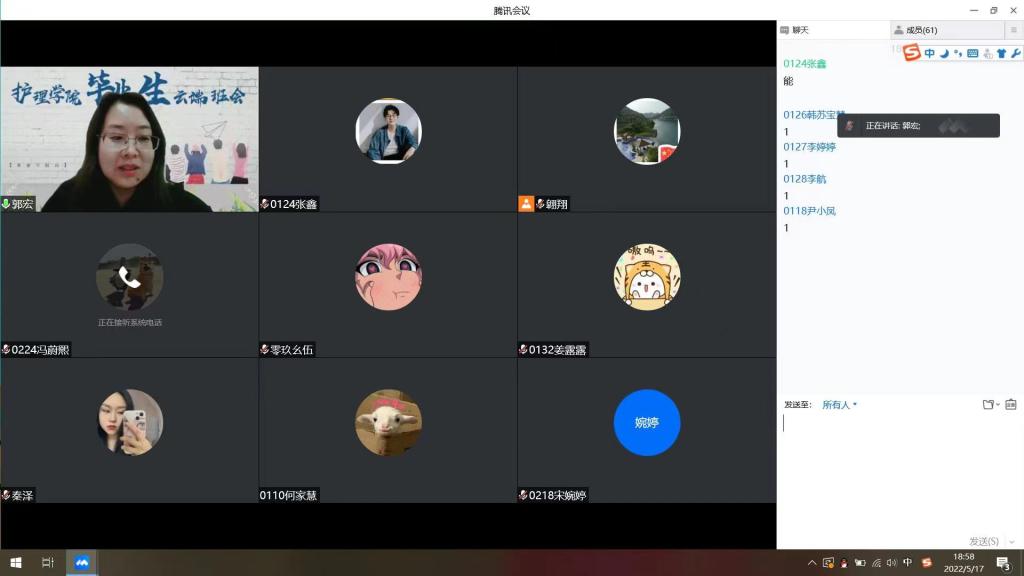Screen dimensions: 1024x576
Task: Toggle Sogou moon half-width mode
Action: pyautogui.click(x=943, y=53)
